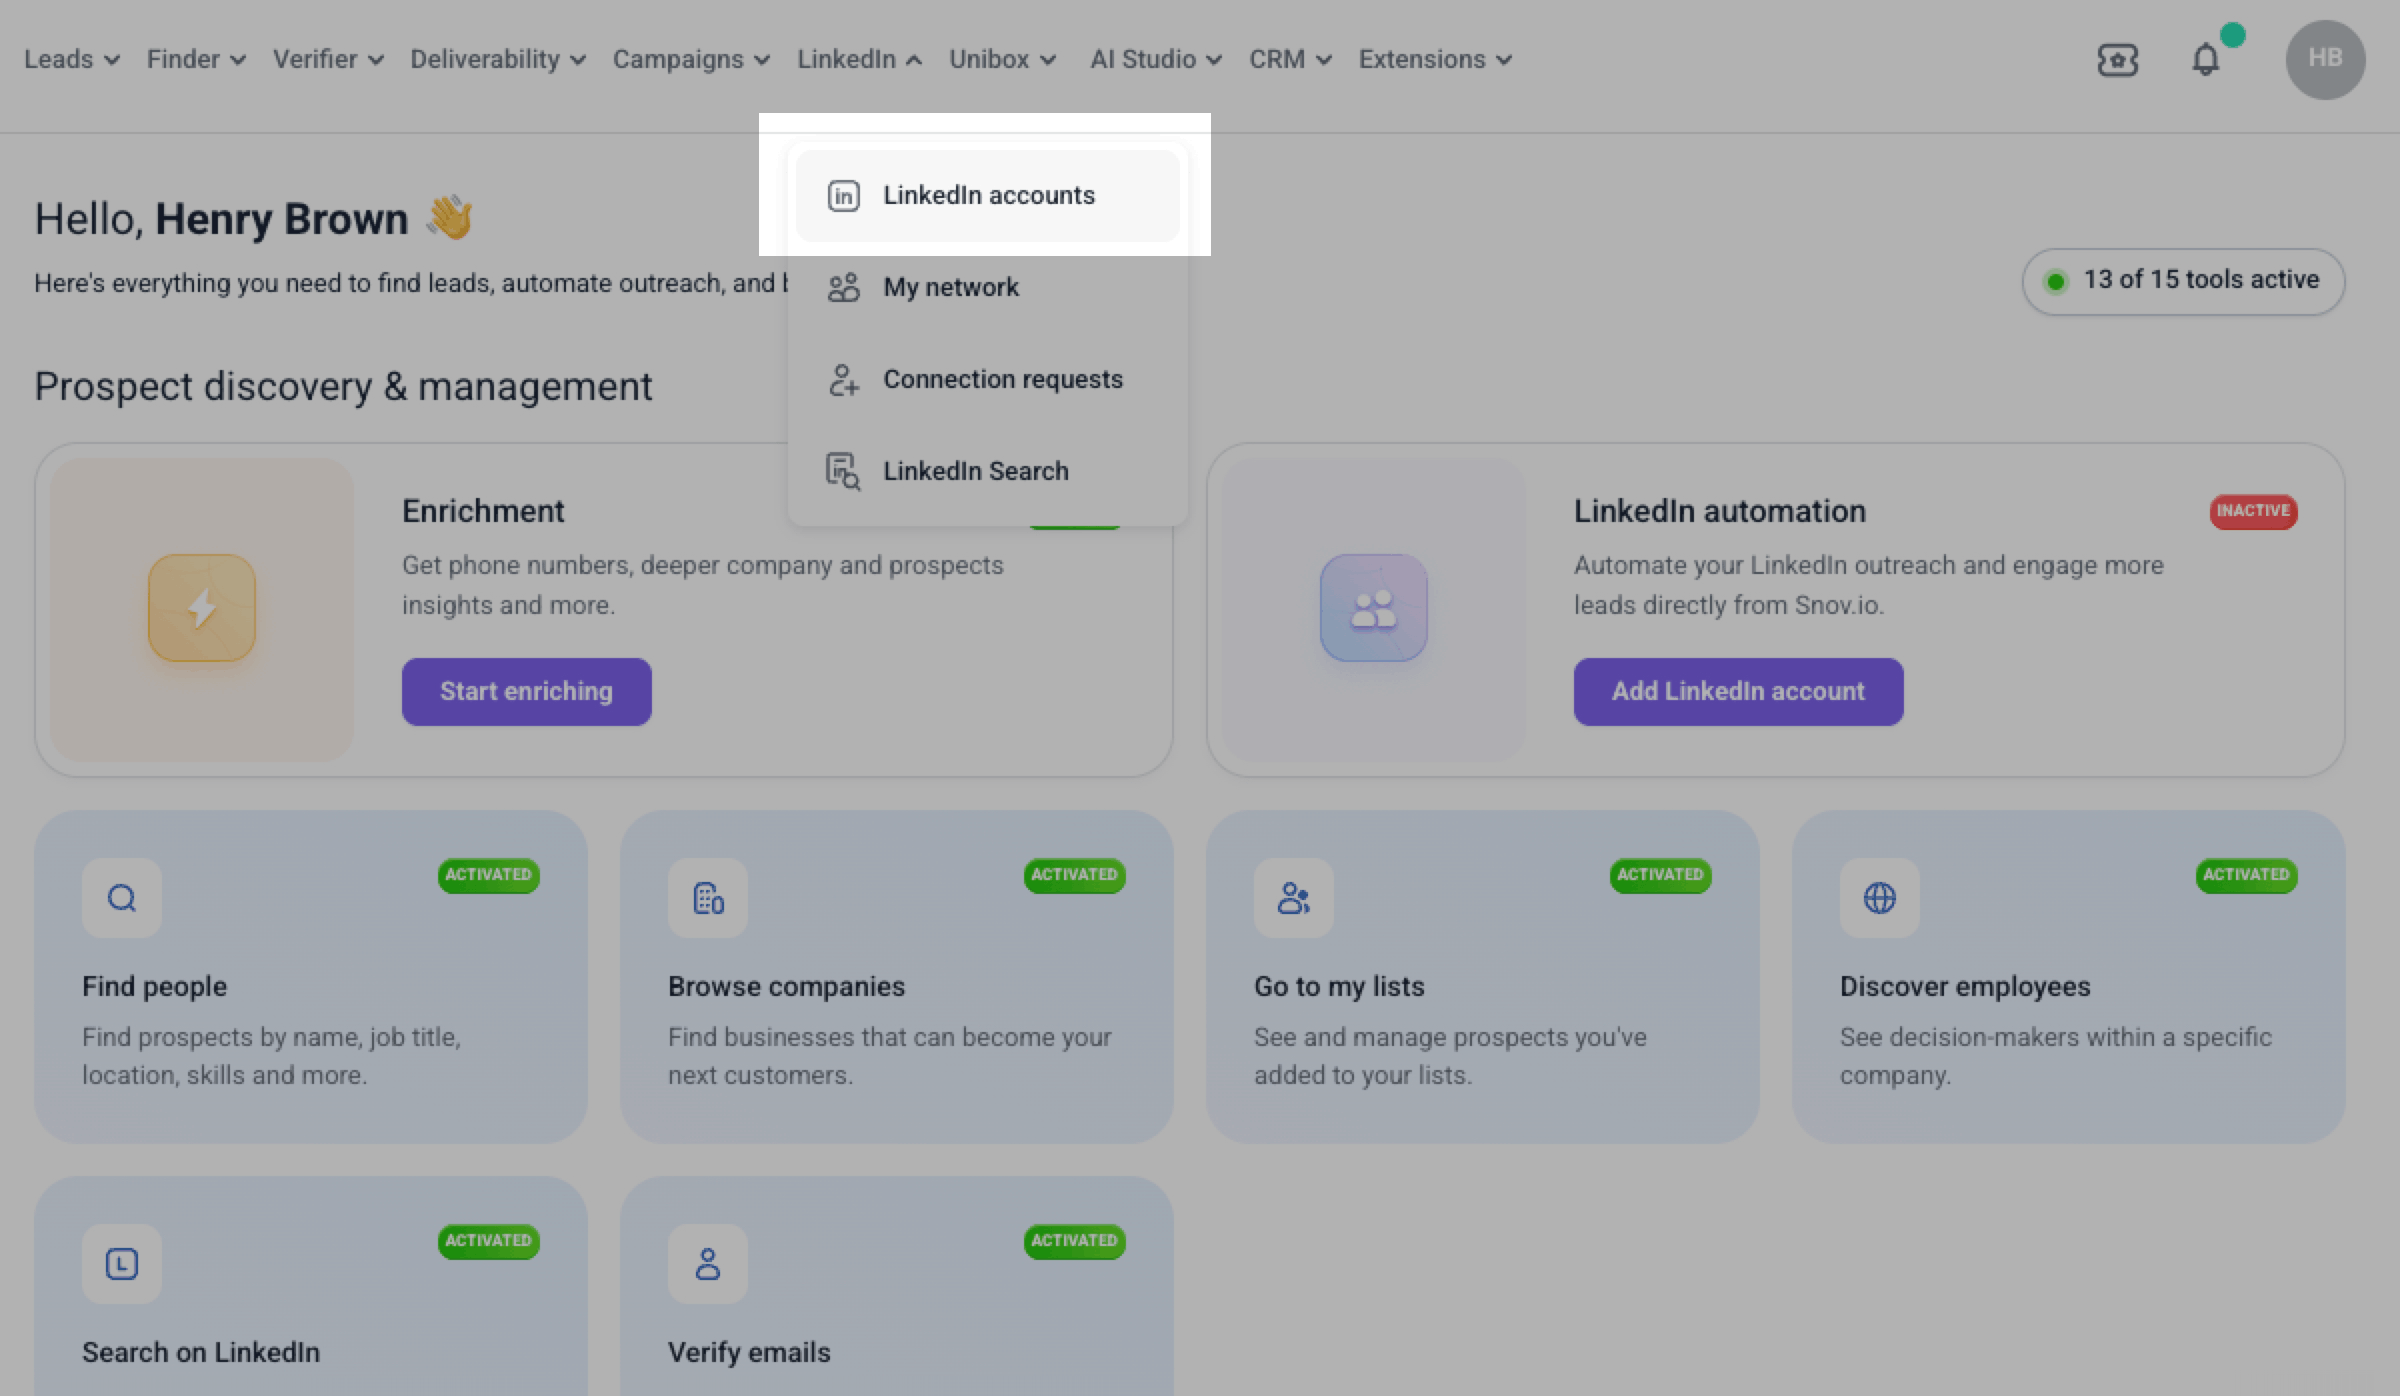The height and width of the screenshot is (1396, 2400).
Task: Collapse the LinkedIn menu
Action: [859, 59]
